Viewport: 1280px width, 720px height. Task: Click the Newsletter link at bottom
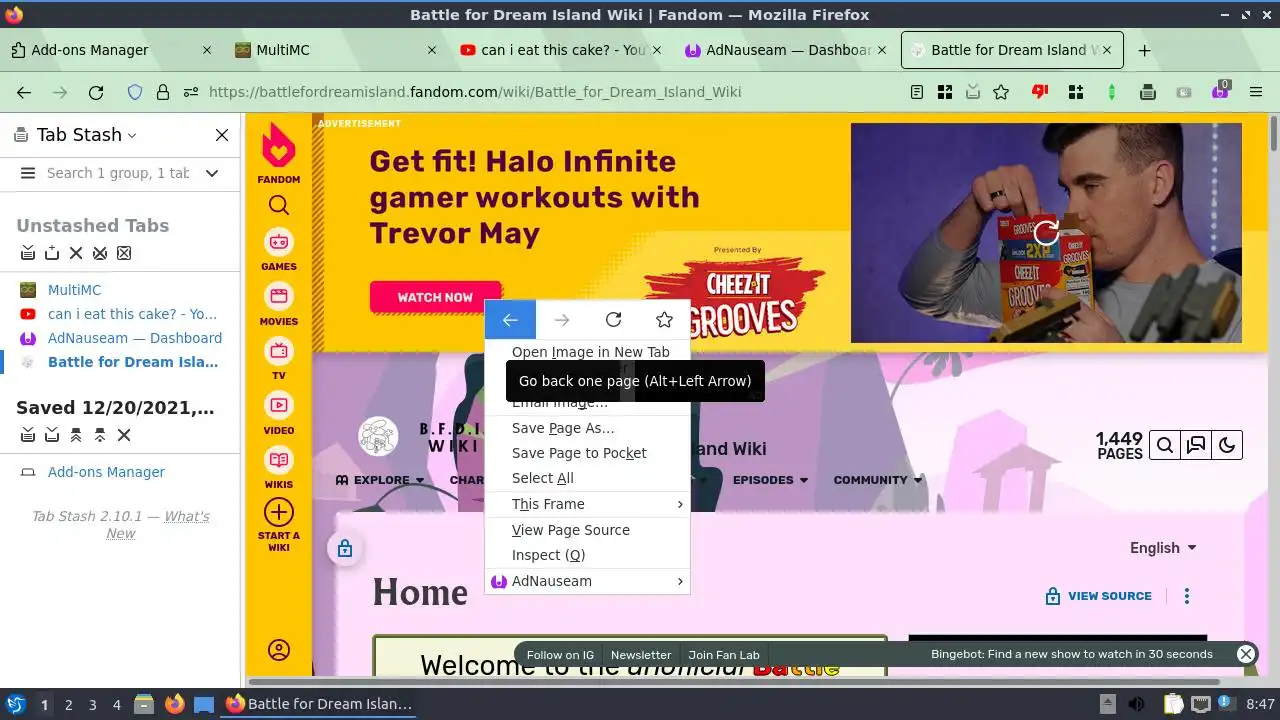click(x=641, y=655)
